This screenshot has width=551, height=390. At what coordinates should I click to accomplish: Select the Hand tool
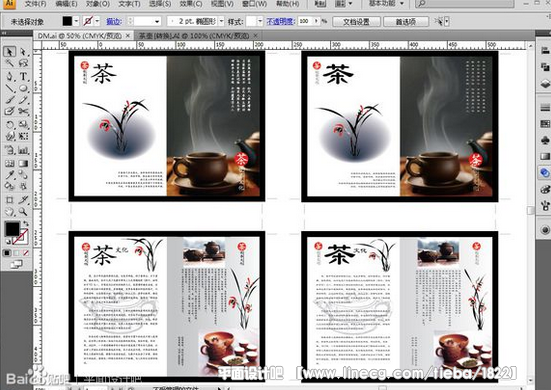click(x=9, y=212)
